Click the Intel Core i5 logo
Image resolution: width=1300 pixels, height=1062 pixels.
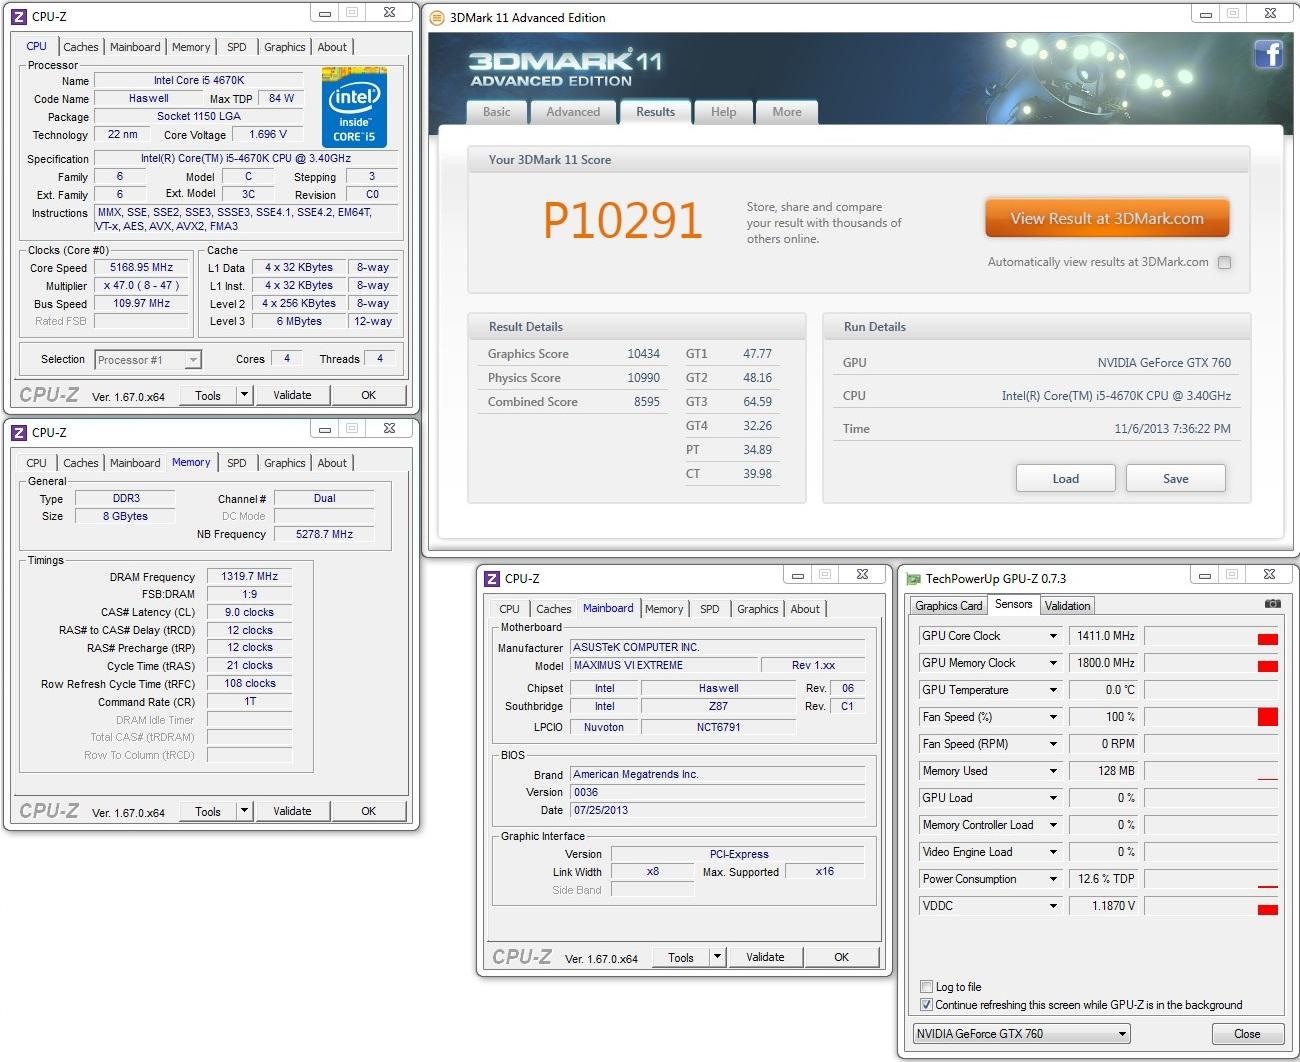pos(354,108)
